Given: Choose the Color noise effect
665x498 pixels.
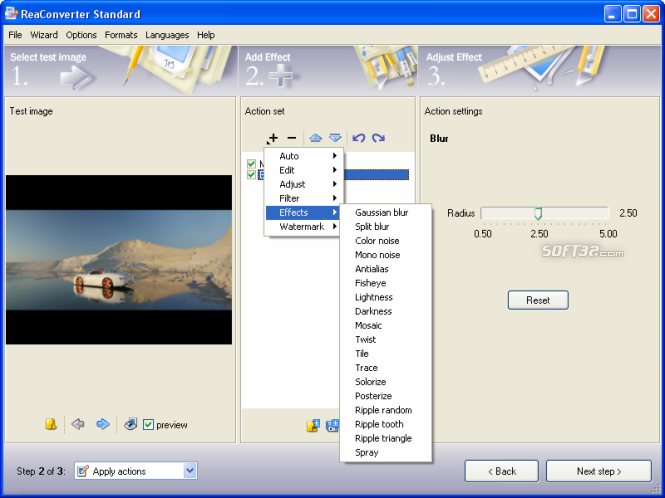Looking at the screenshot, I should coord(386,241).
